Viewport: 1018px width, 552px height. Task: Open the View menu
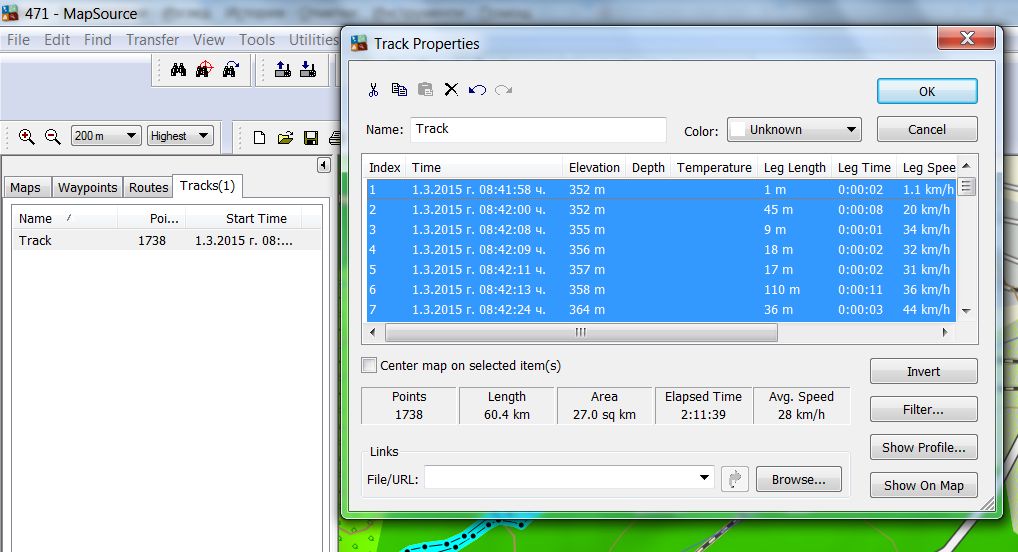[x=208, y=40]
